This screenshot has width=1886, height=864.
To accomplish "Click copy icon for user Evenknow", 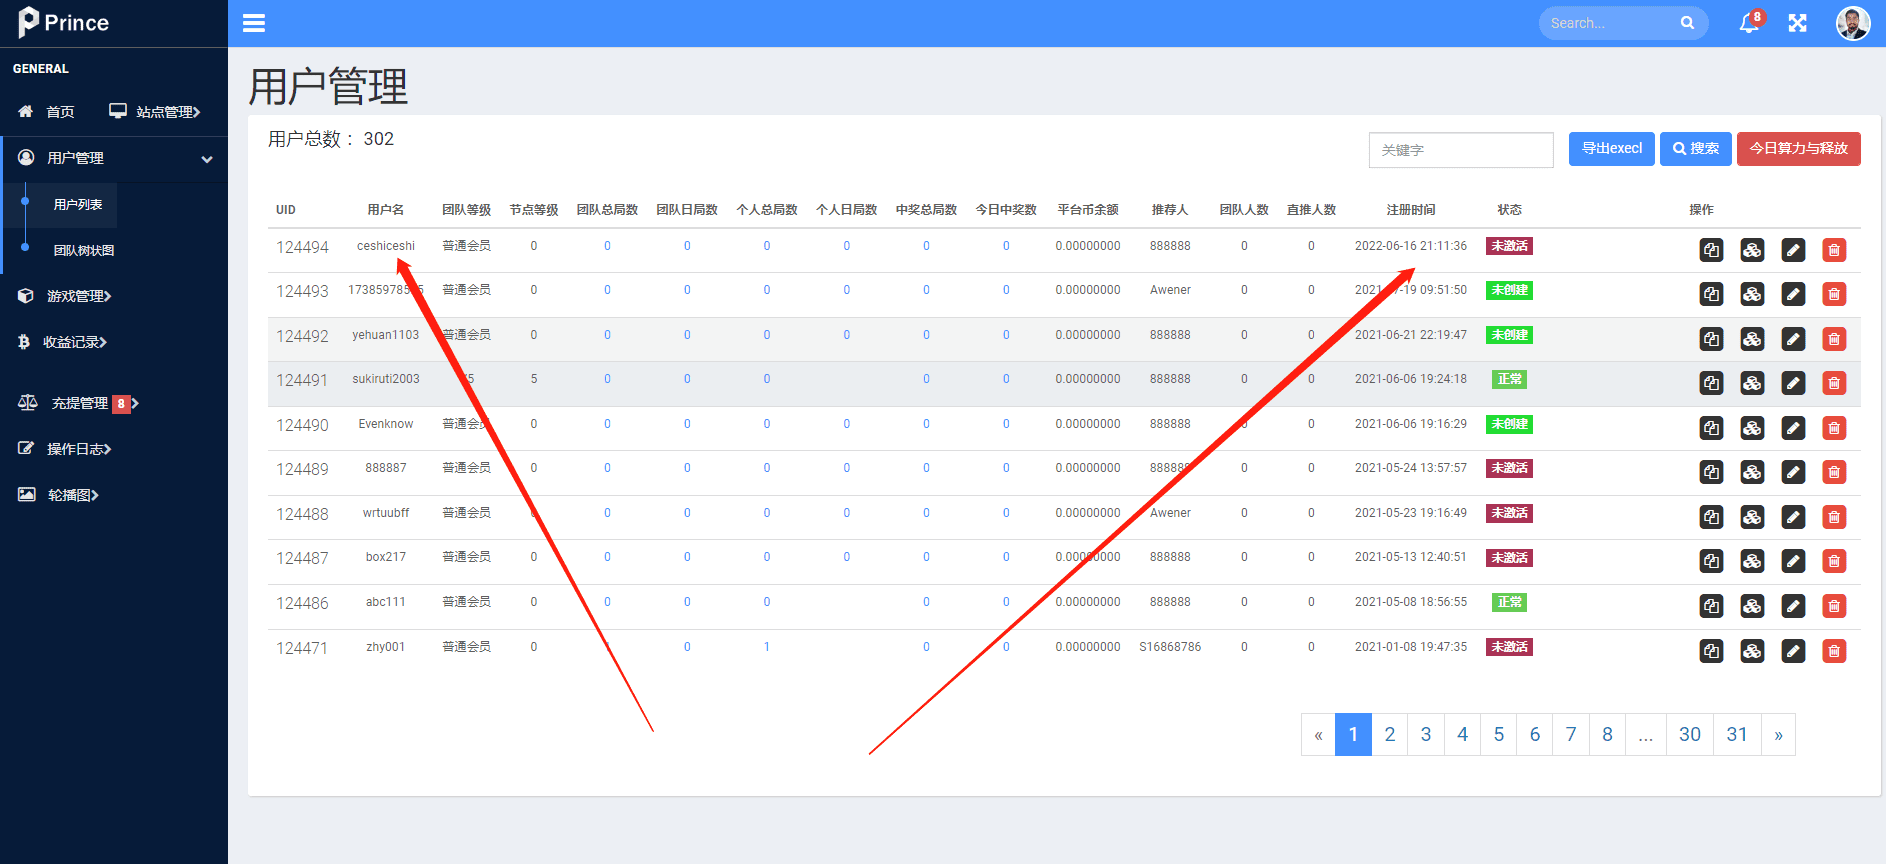I will click(1711, 428).
